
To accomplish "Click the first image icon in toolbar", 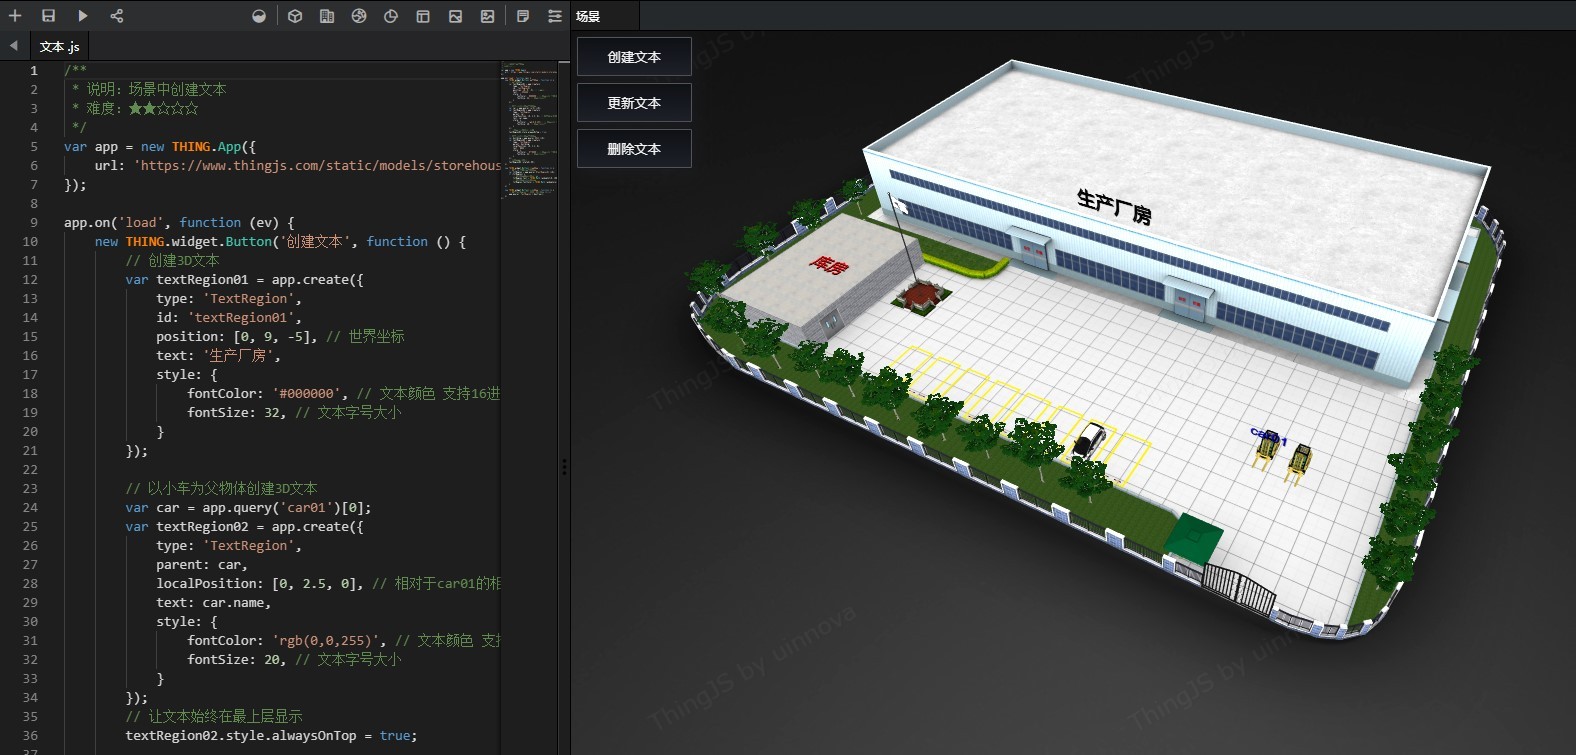I will point(455,16).
